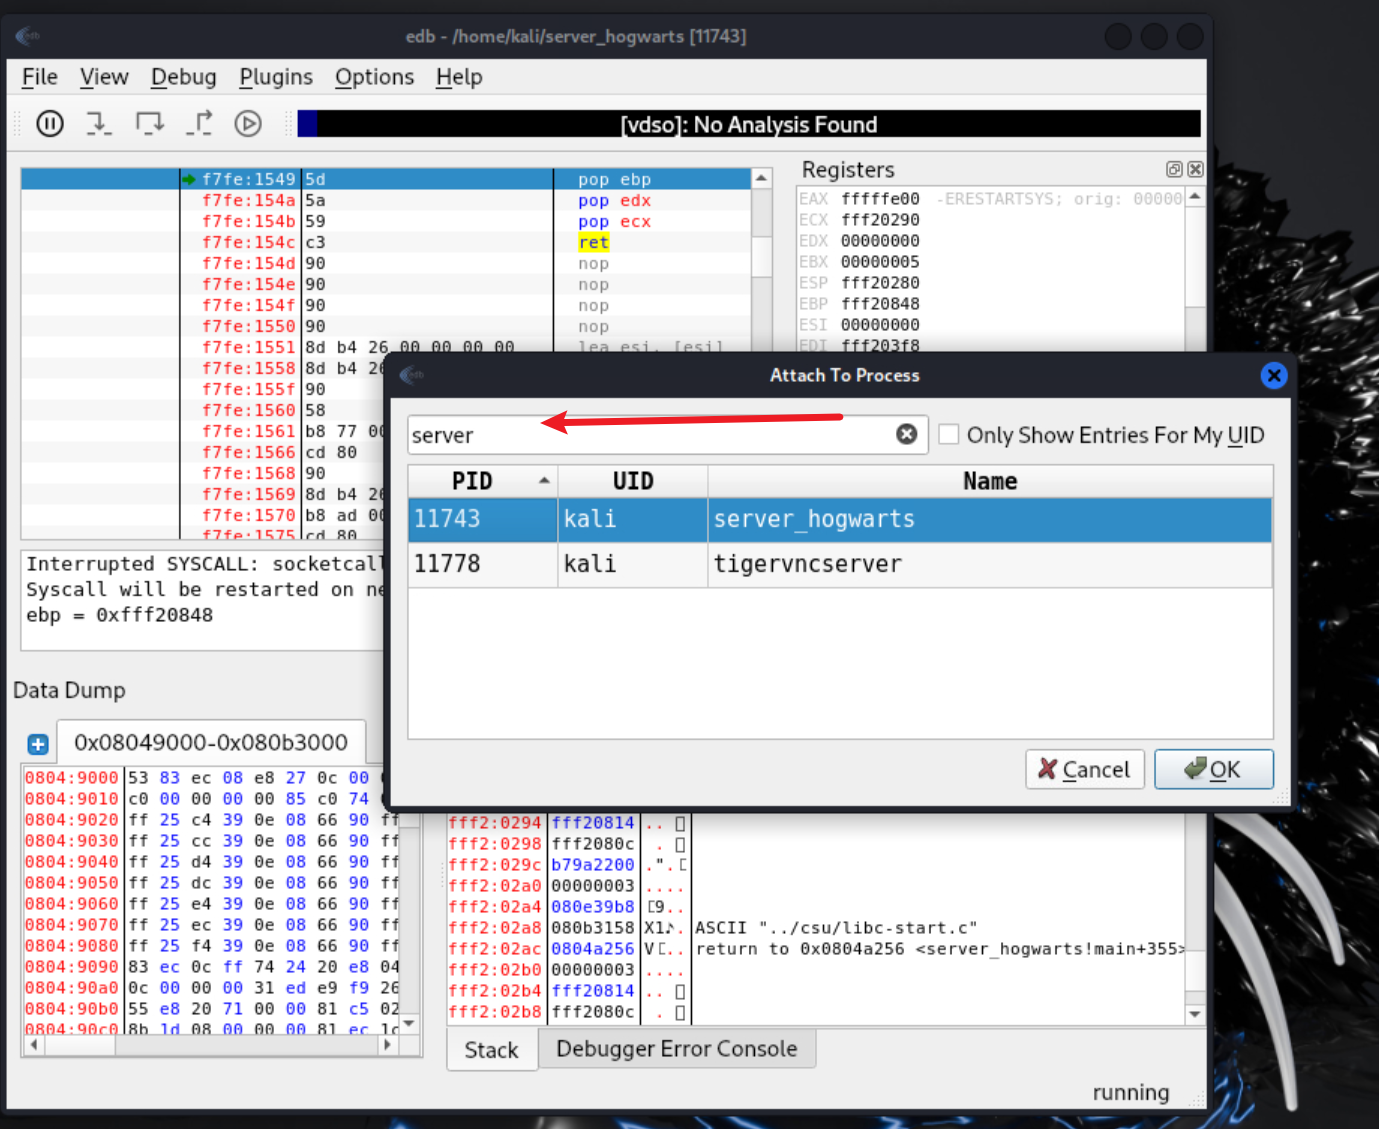Click the ESP register value fff20280
Screen dimensions: 1379x1129
pos(880,283)
